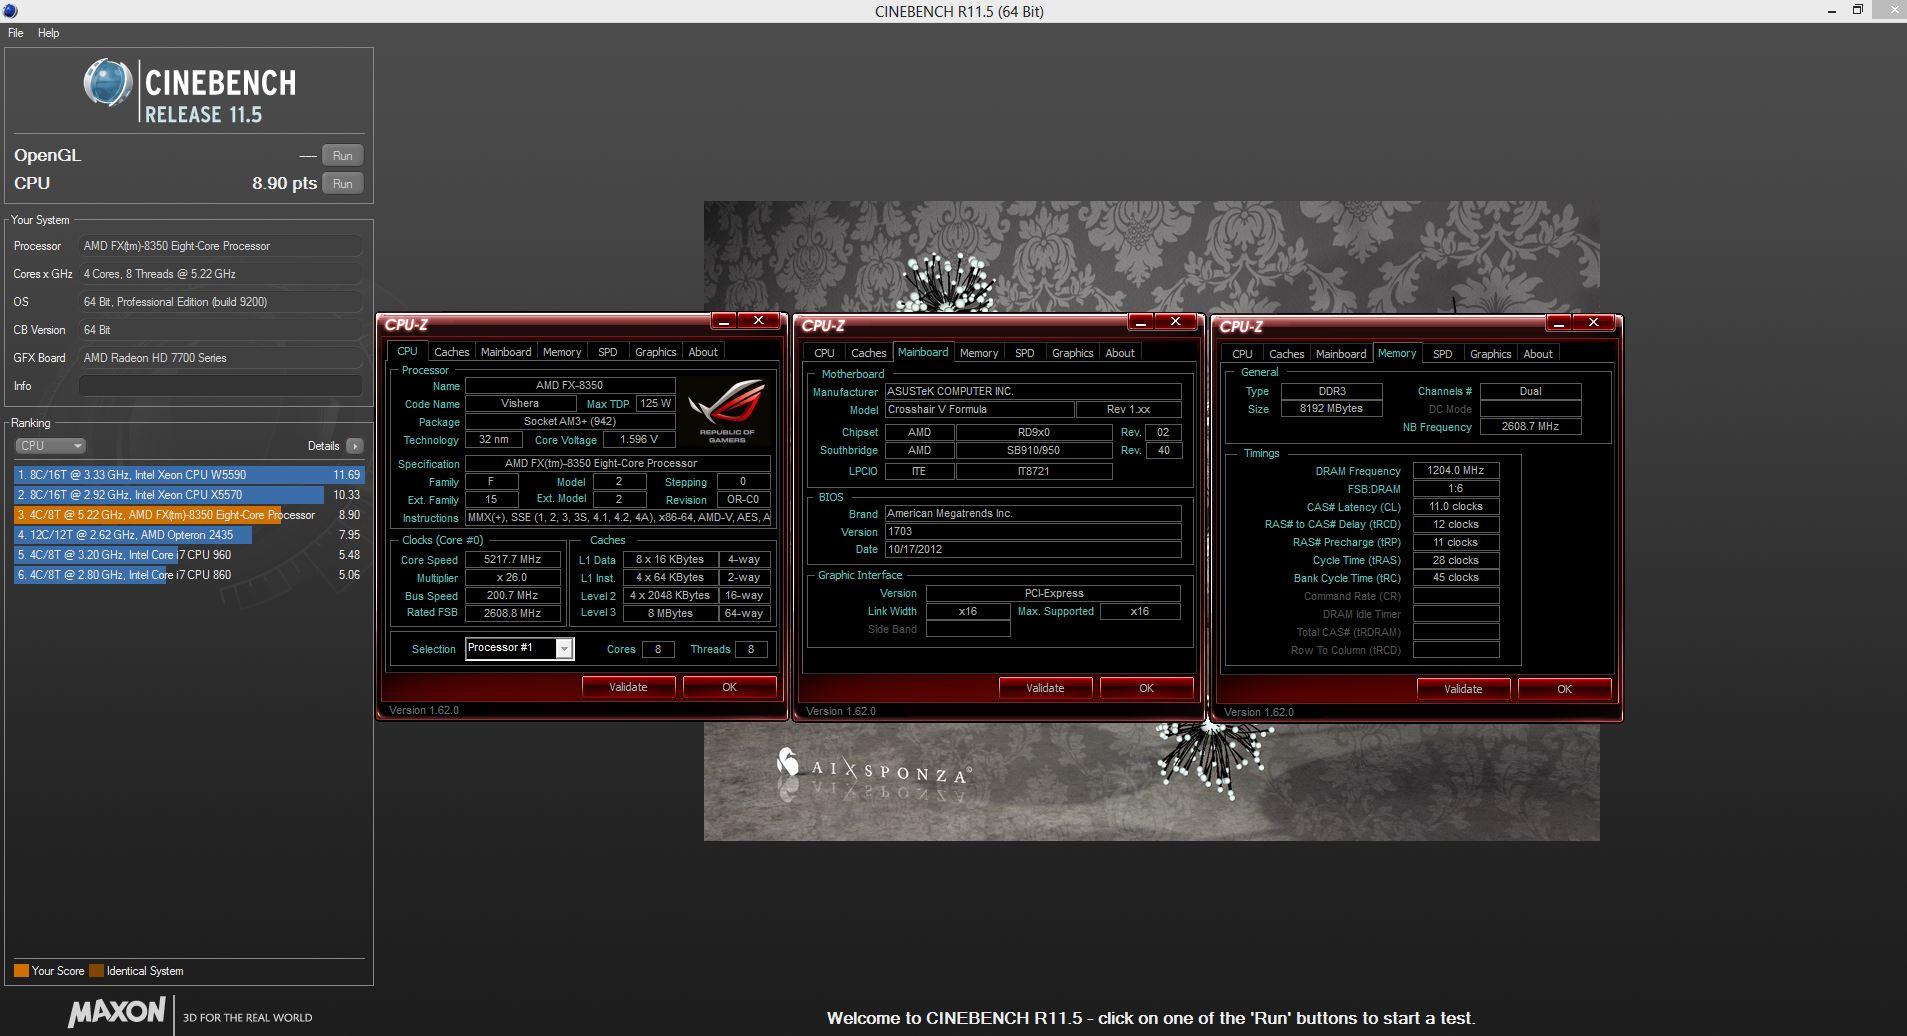Minimize the Mainboard CPU-Z window

click(x=1141, y=322)
